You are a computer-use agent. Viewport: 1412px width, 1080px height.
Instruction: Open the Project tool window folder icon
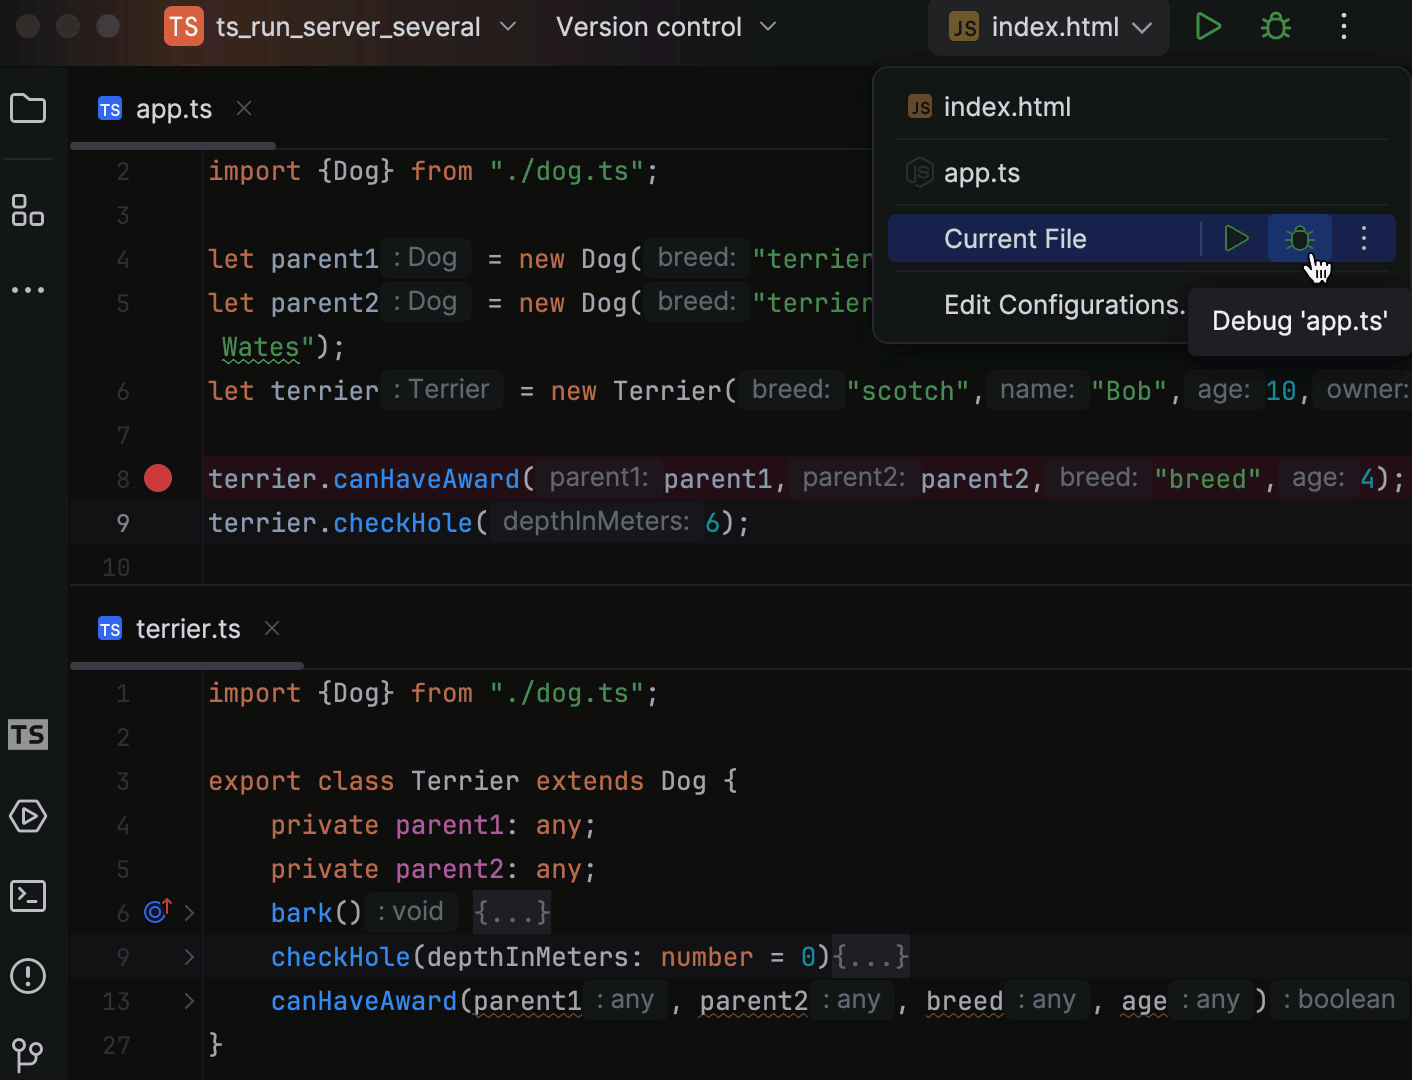point(28,108)
